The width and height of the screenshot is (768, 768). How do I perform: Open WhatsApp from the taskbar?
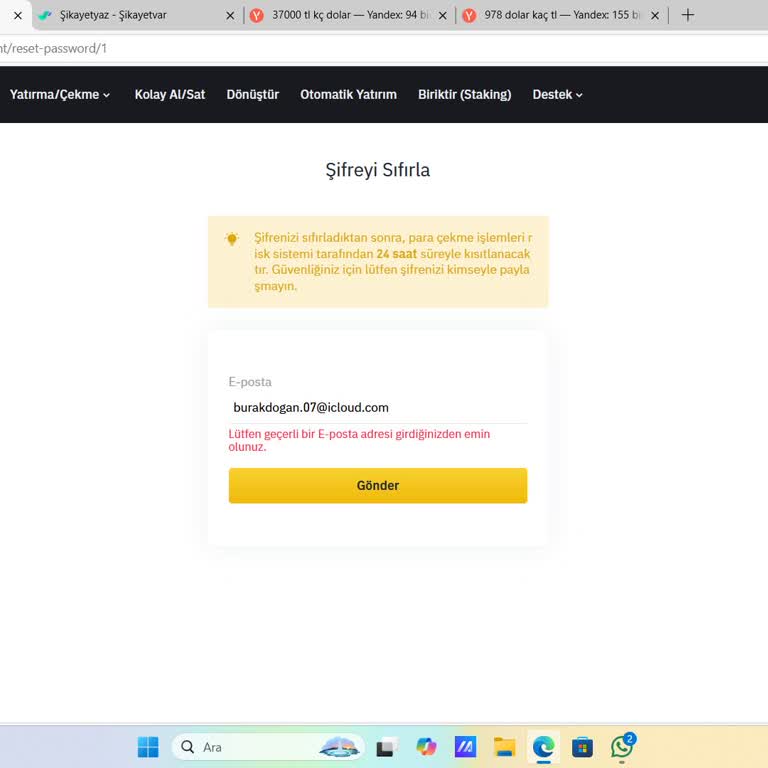pyautogui.click(x=622, y=746)
